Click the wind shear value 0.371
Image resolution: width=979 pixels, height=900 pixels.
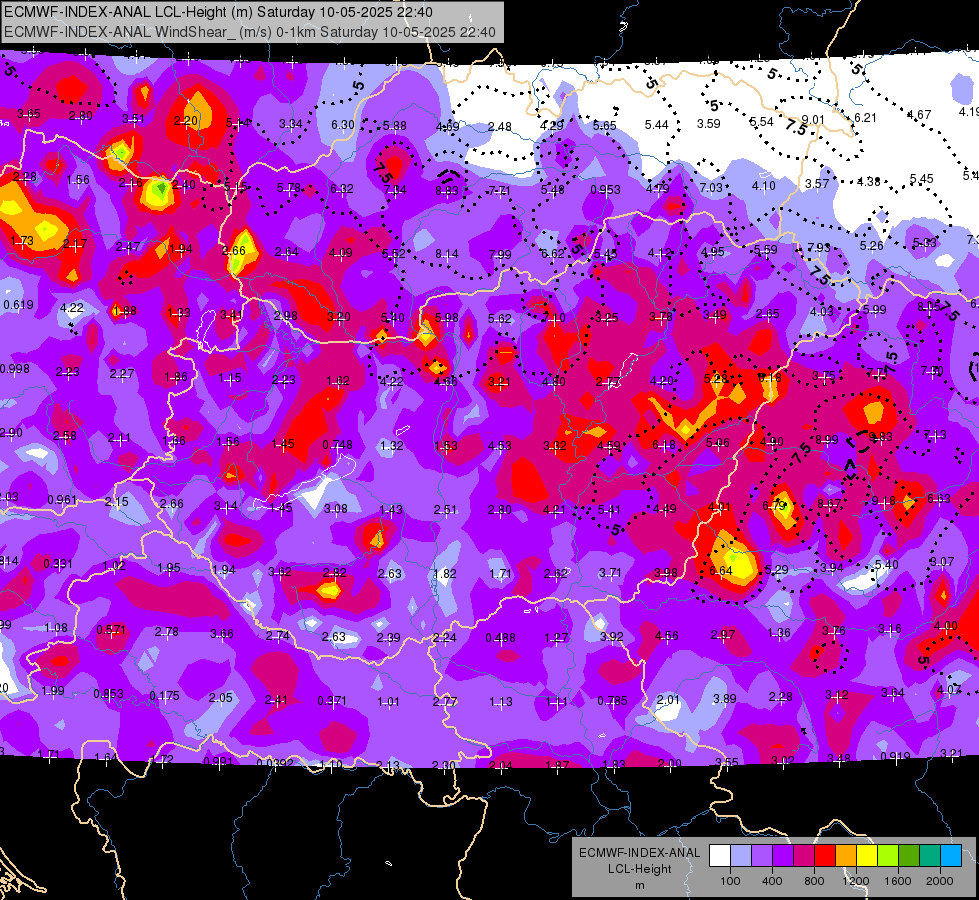pyautogui.click(x=332, y=701)
